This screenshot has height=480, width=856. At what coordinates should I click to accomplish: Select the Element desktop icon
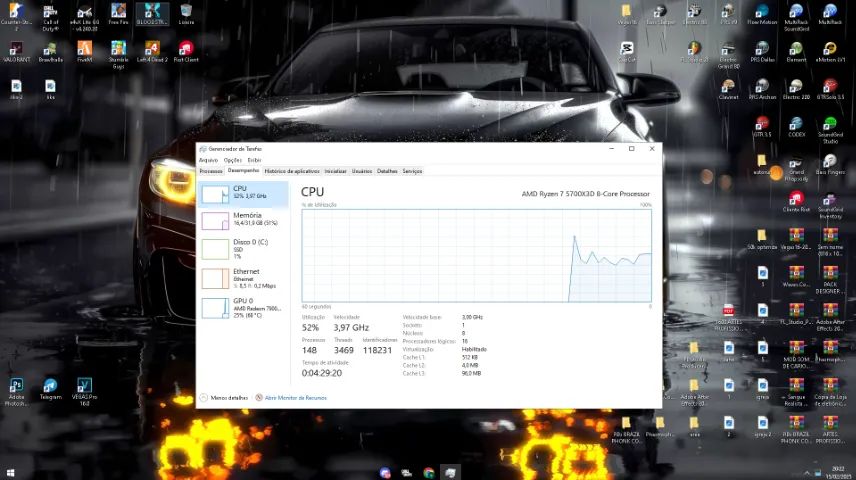pos(796,52)
